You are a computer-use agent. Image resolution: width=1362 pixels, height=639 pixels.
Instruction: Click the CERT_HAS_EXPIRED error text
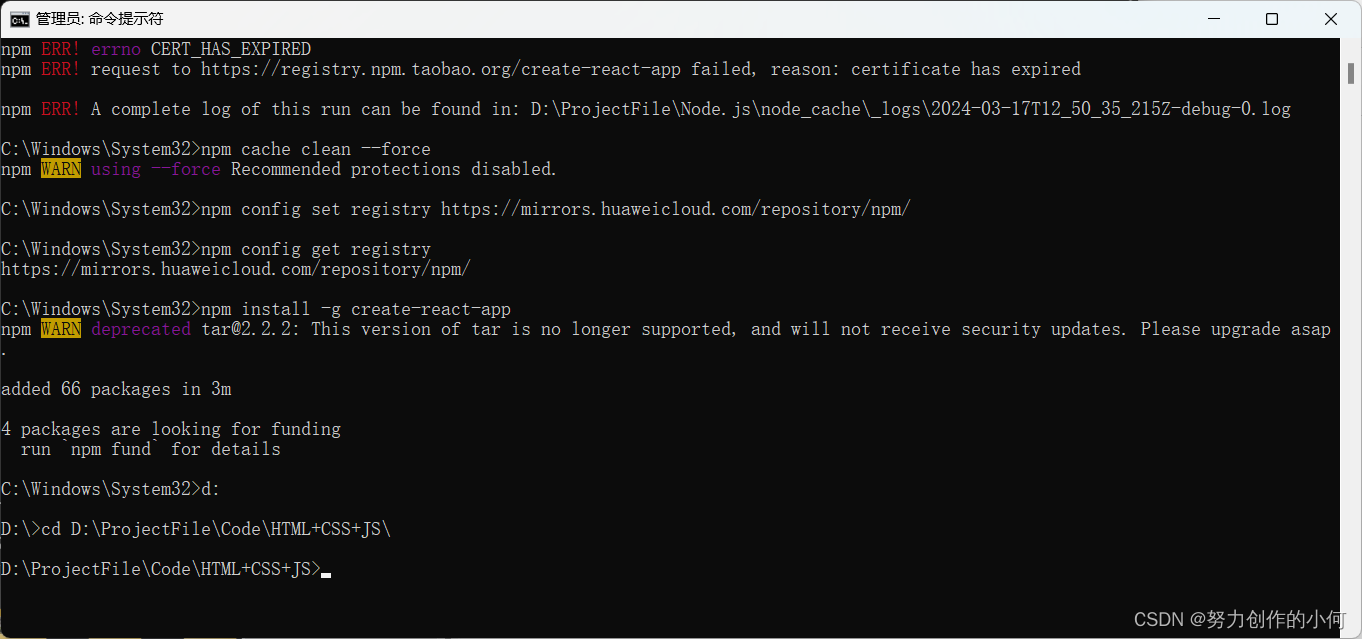[x=230, y=48]
